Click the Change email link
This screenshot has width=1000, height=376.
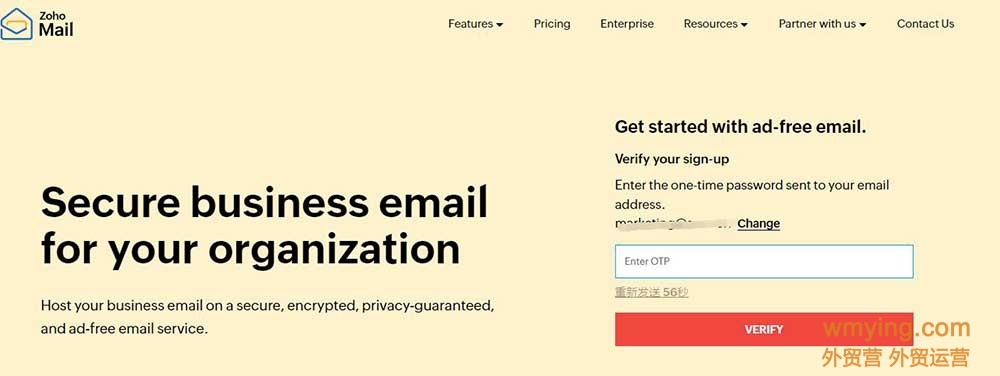pyautogui.click(x=758, y=224)
